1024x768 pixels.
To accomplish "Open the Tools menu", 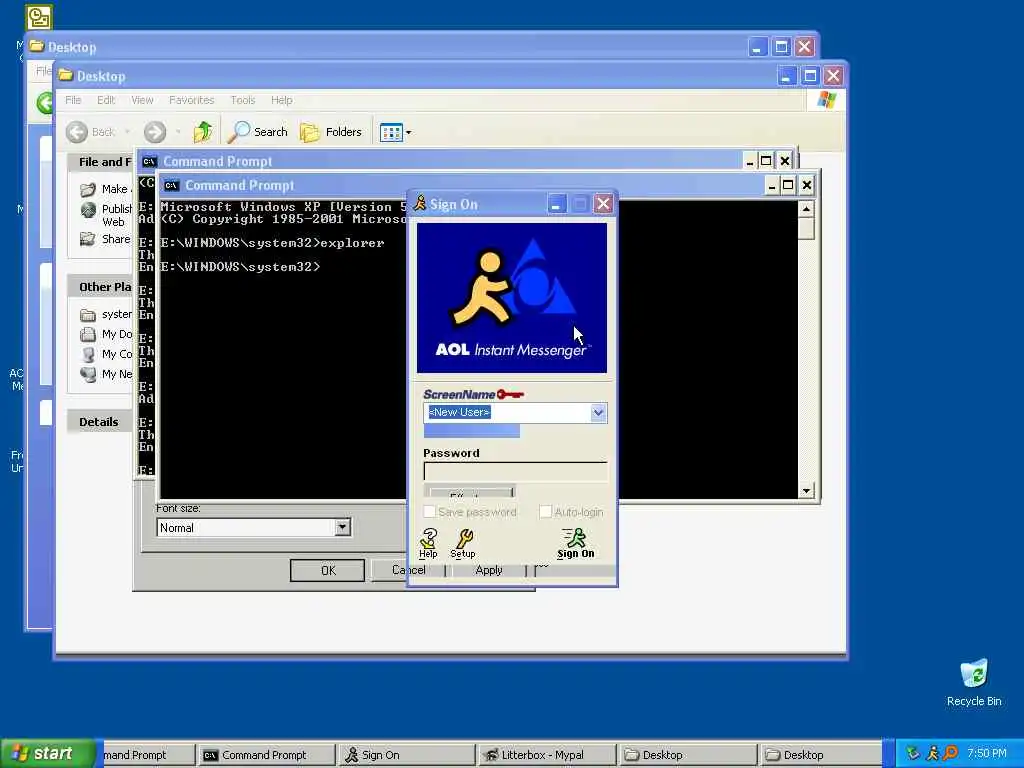I will pos(242,100).
